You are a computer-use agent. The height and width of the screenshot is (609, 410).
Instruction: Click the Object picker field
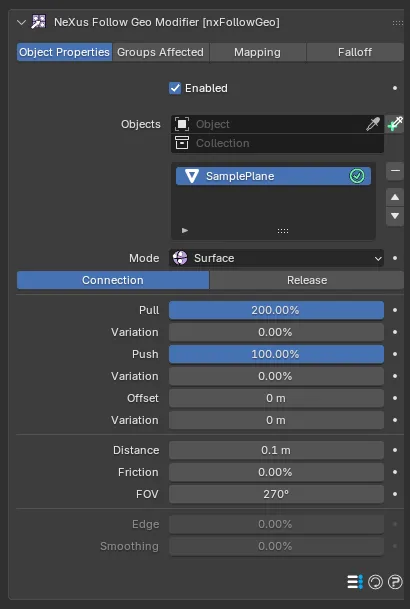tap(277, 124)
